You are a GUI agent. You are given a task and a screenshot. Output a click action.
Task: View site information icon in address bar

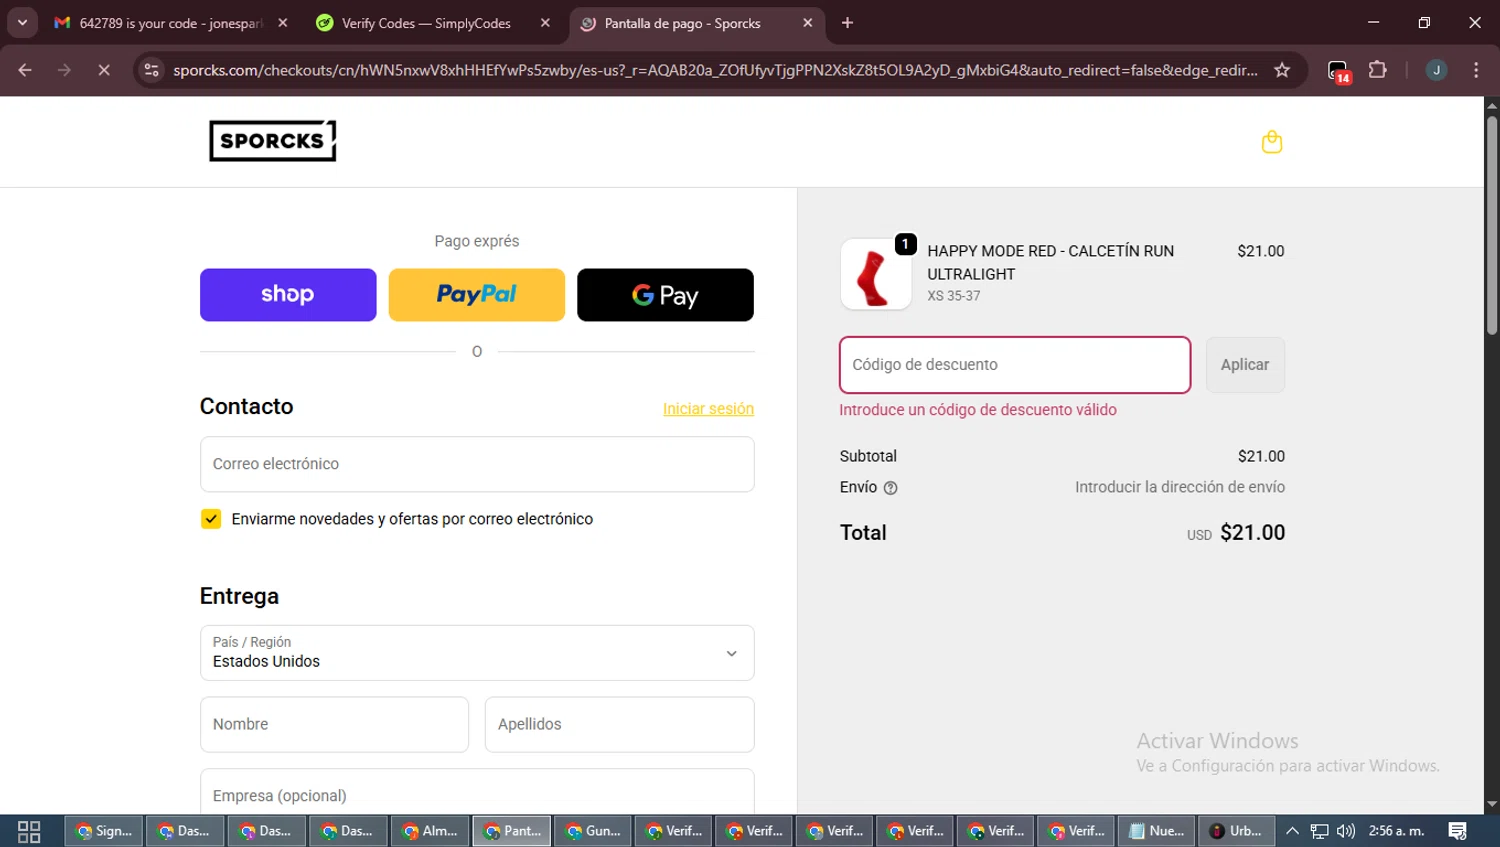click(151, 70)
